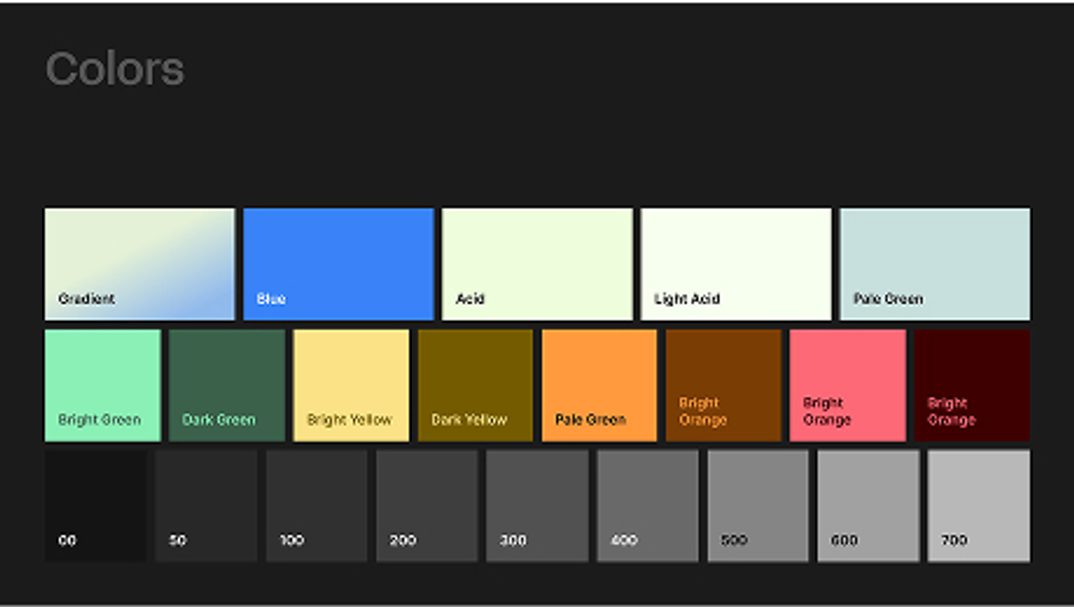
Task: Pick the grey 400 swatch
Action: click(647, 505)
